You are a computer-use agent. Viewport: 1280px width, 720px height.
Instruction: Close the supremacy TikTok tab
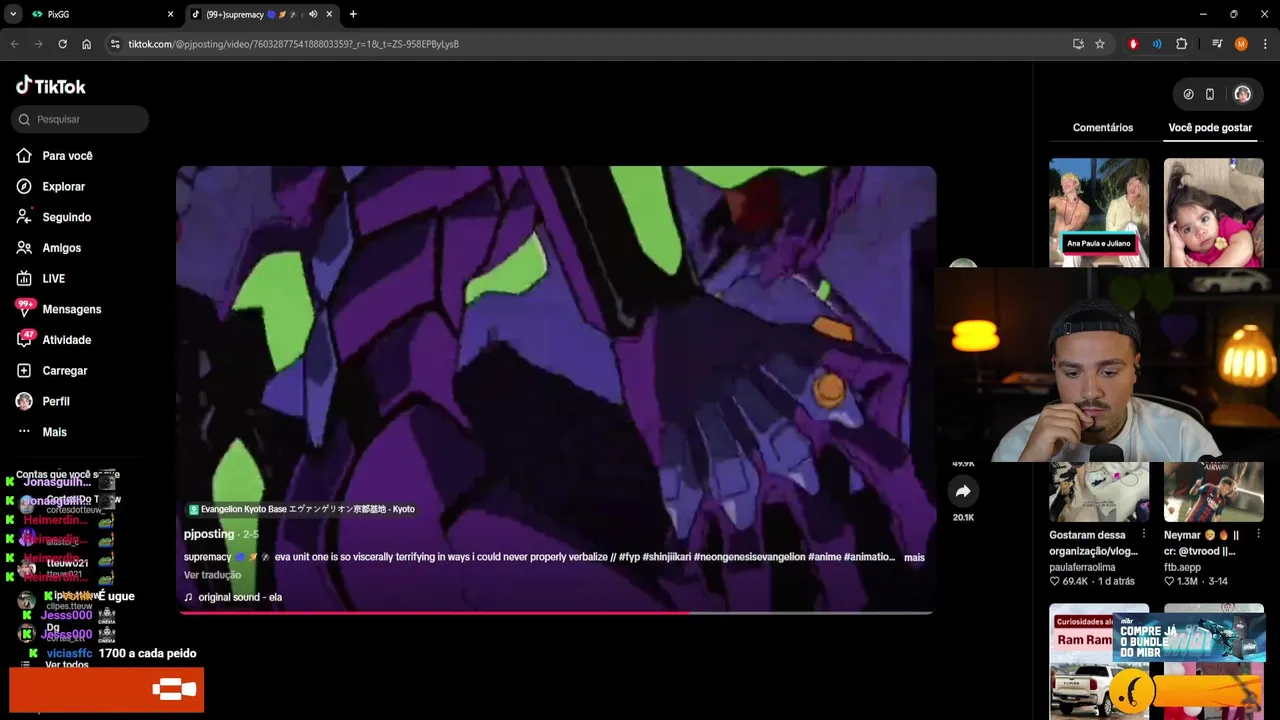[x=329, y=14]
